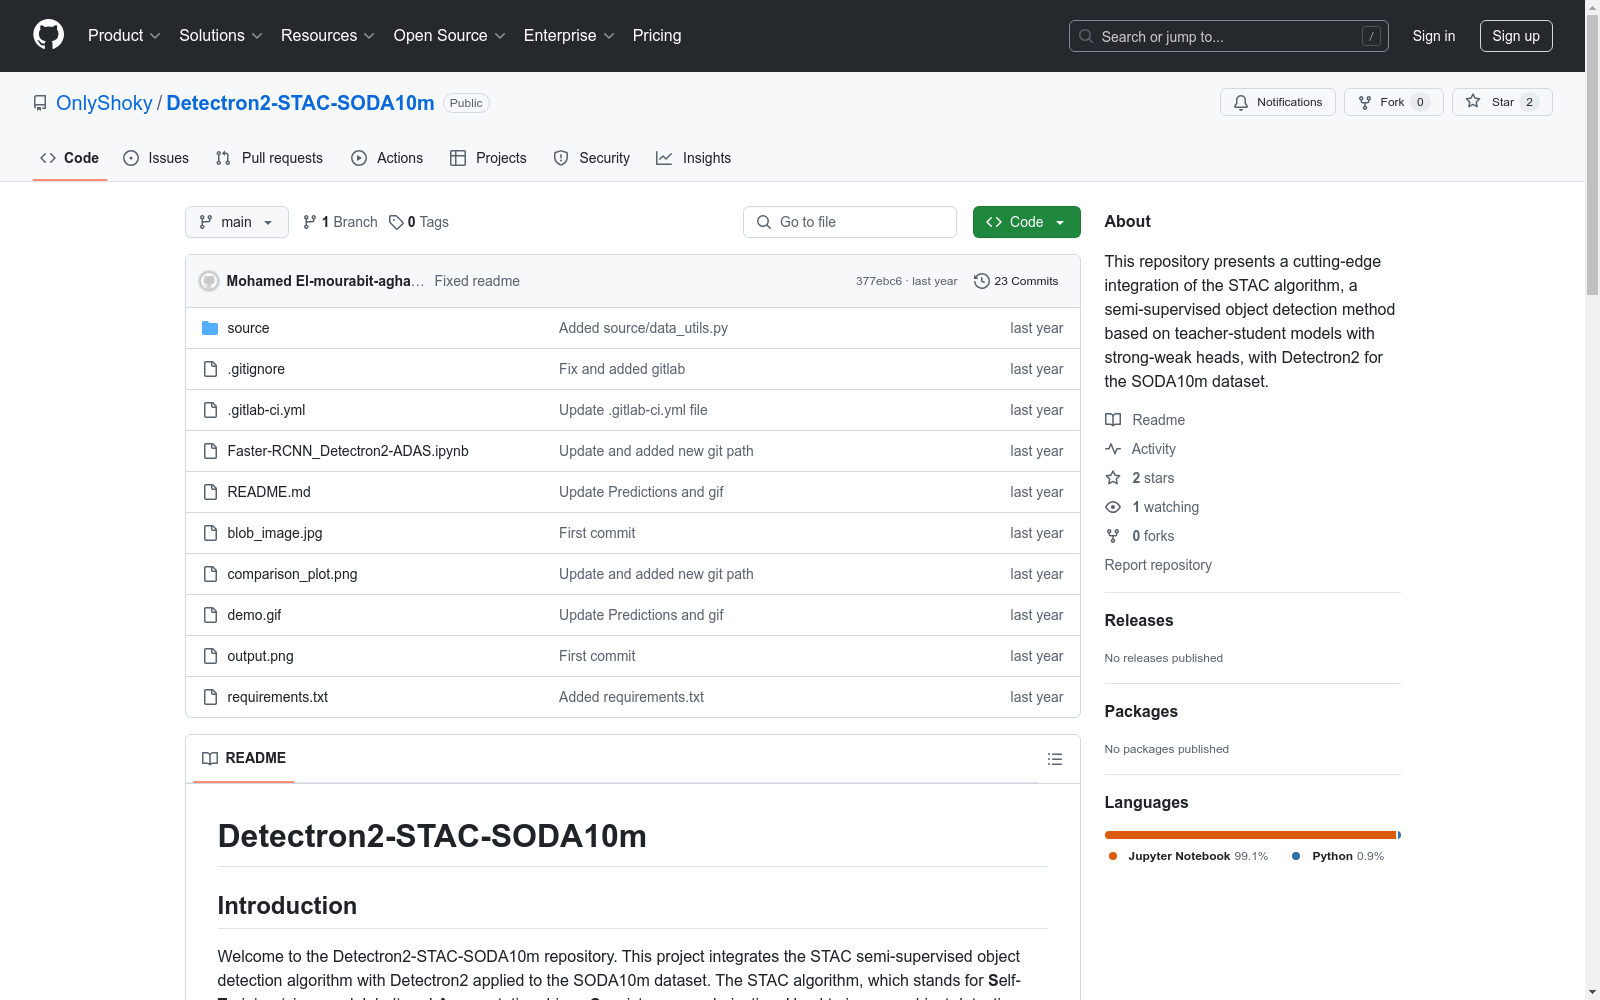Click the branch icon beside 1 Branch
The height and width of the screenshot is (1000, 1600).
point(310,222)
